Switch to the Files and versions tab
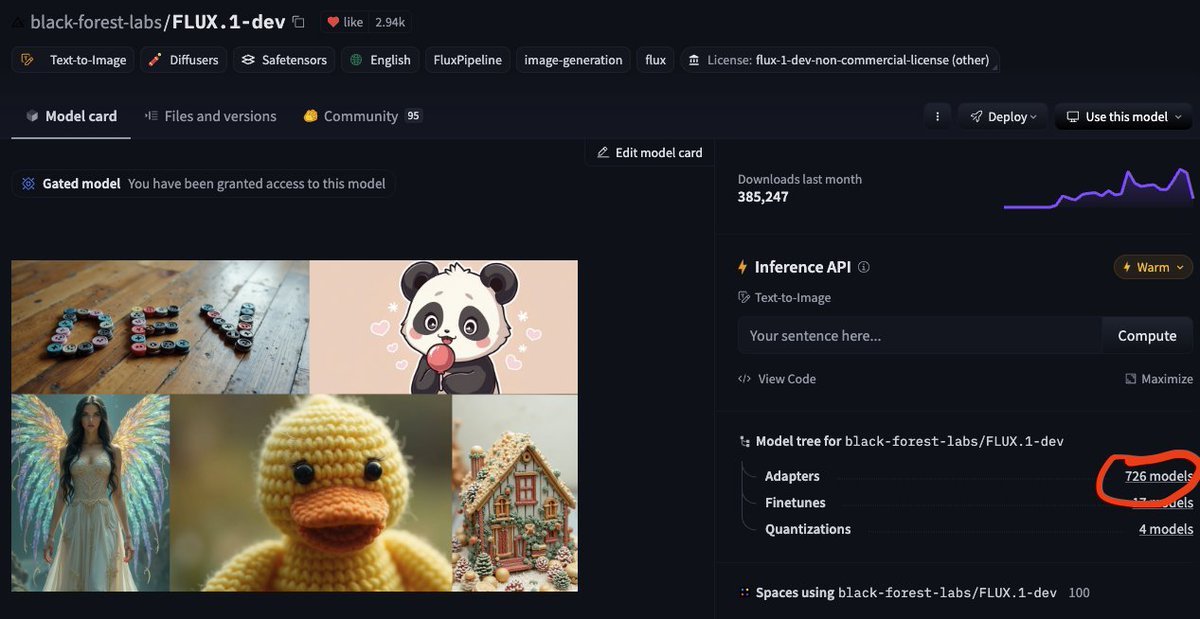 click(x=210, y=116)
